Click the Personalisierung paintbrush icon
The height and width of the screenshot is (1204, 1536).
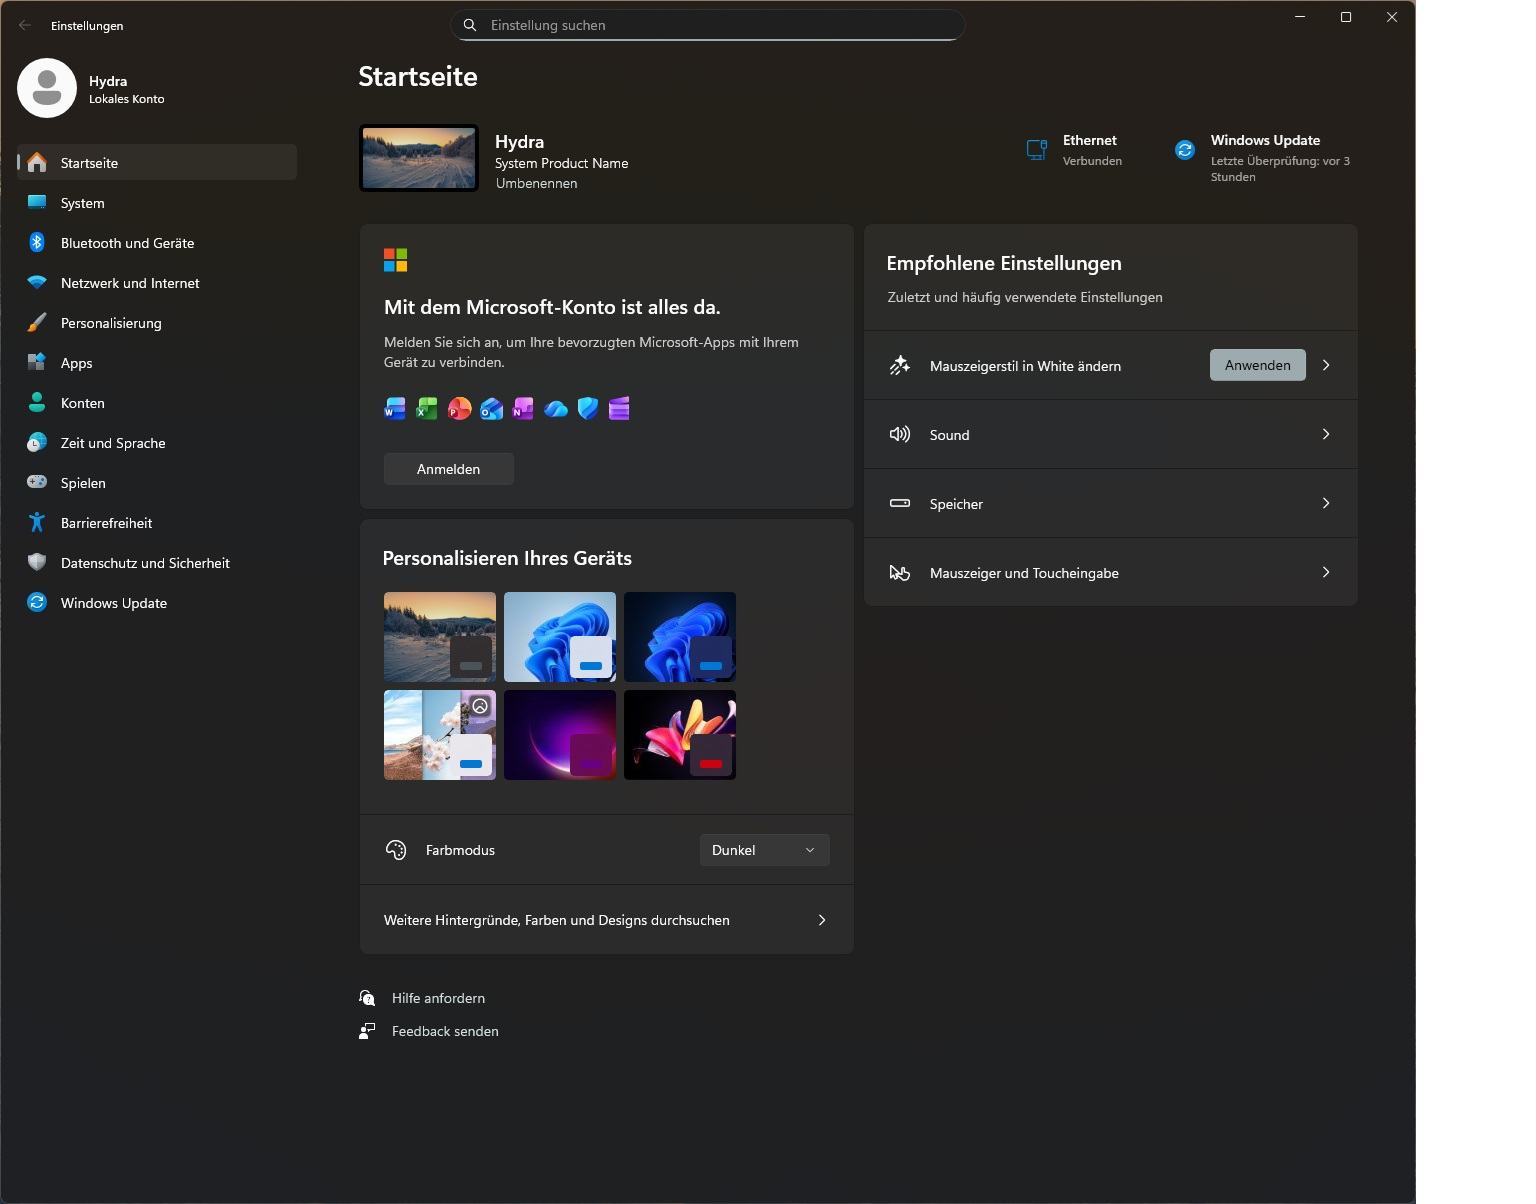point(37,322)
